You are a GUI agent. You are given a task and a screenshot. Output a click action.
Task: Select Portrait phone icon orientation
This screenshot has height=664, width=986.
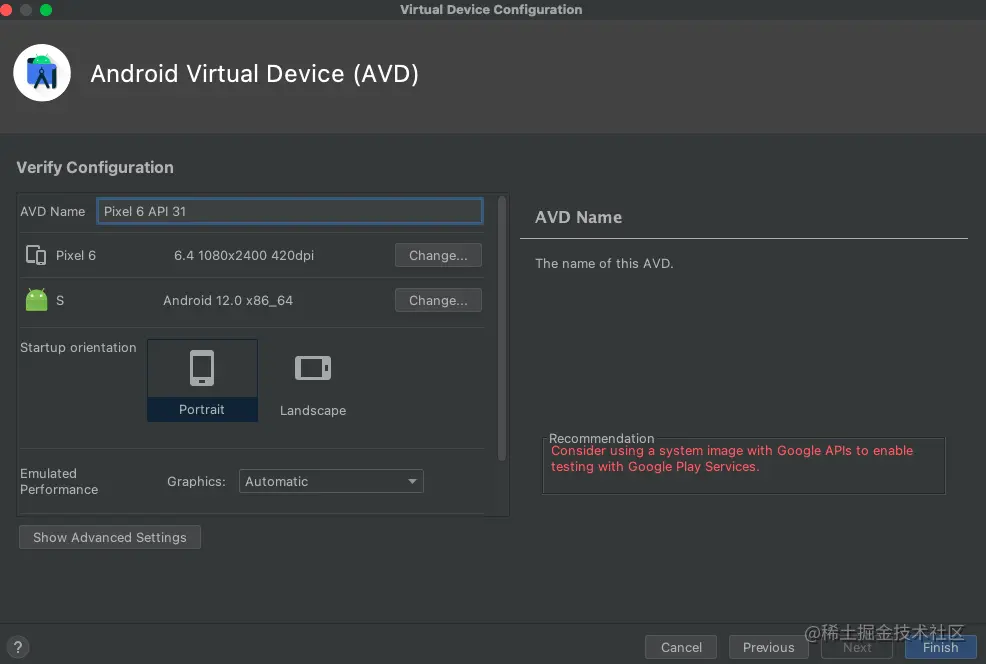point(202,368)
